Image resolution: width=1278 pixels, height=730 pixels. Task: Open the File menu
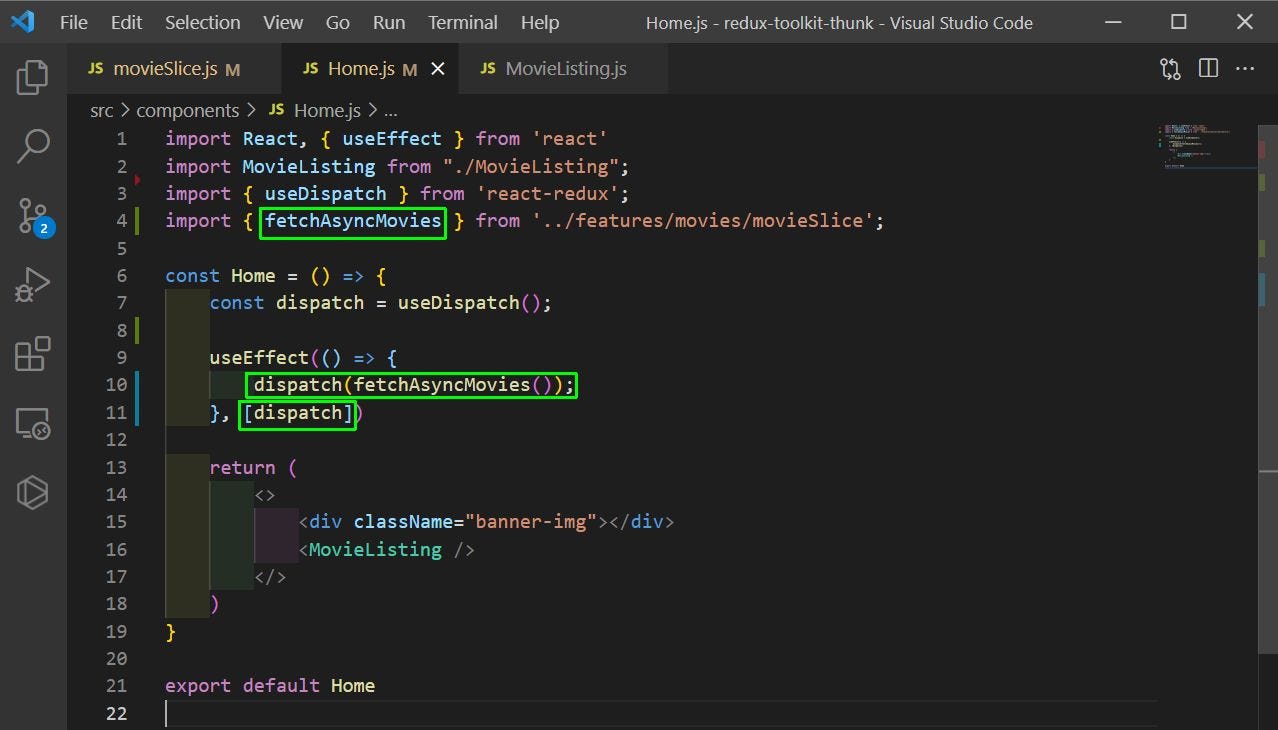point(74,22)
